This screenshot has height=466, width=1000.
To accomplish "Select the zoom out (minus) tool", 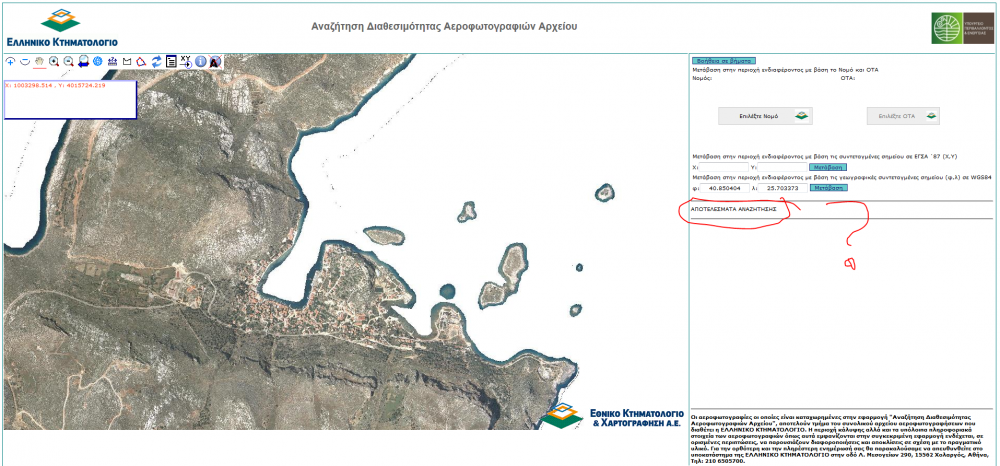I will [x=25, y=61].
